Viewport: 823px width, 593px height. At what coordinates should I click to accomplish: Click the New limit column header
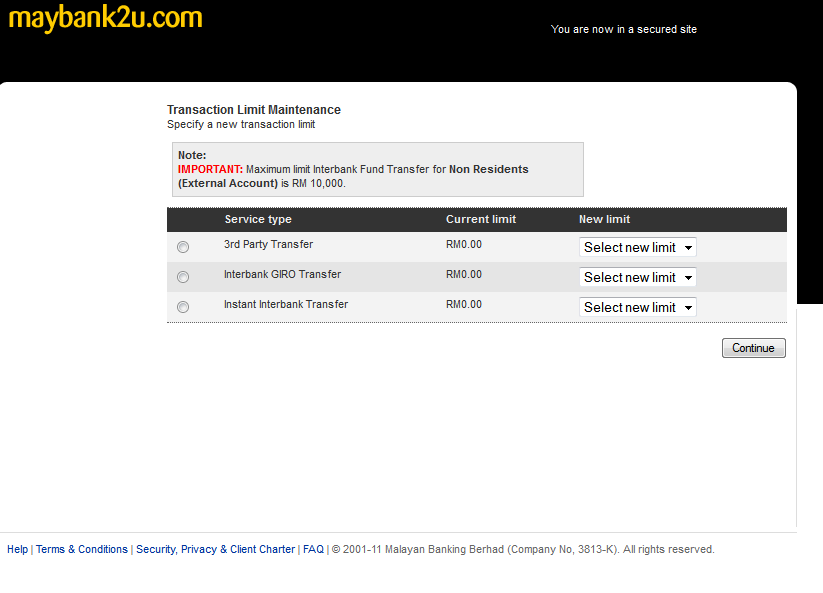(605, 219)
